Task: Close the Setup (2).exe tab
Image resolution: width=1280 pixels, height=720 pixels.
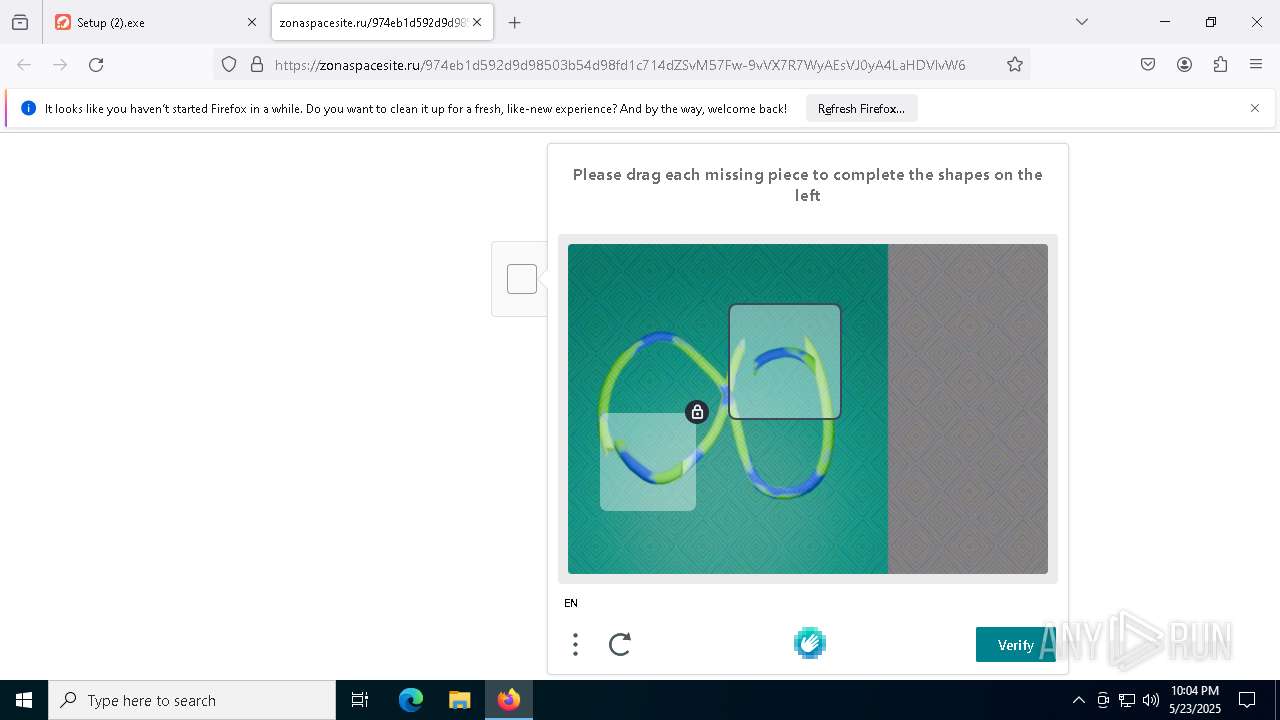Action: (x=252, y=22)
